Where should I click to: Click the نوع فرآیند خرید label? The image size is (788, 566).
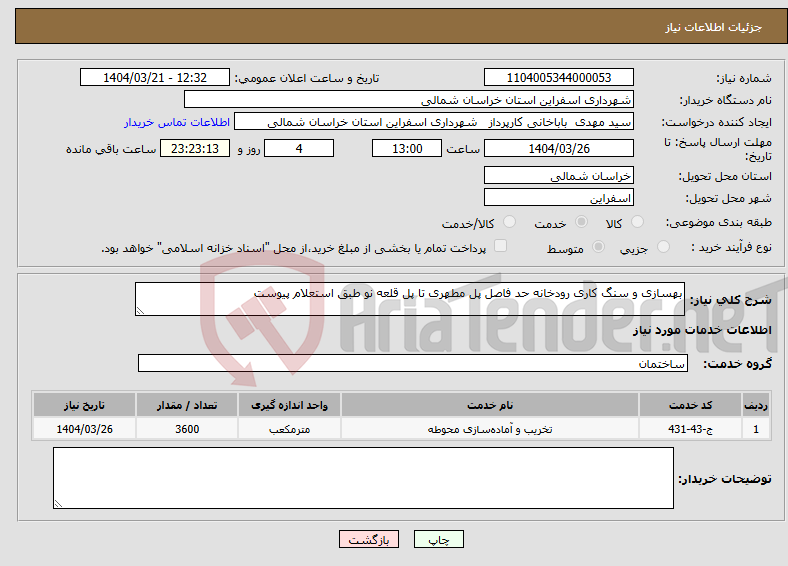pyautogui.click(x=732, y=247)
